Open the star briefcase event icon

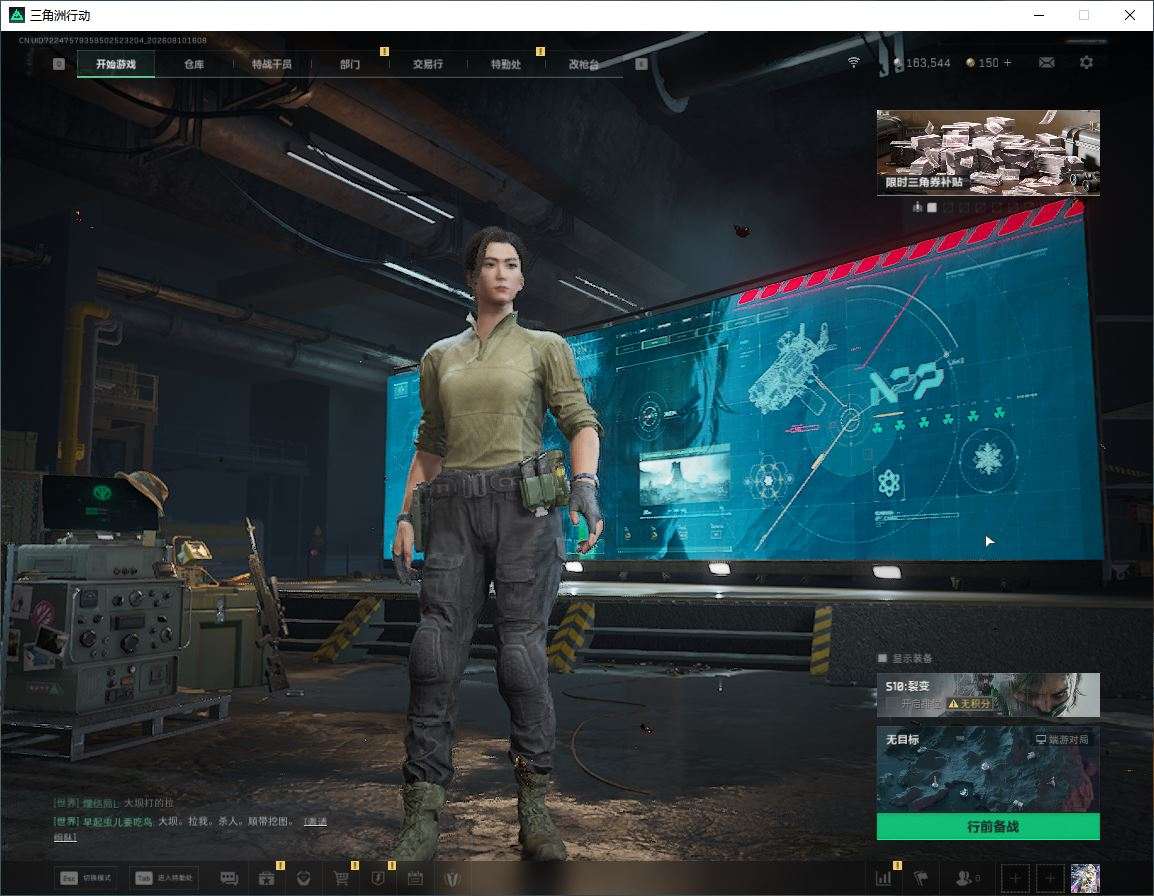pos(266,878)
